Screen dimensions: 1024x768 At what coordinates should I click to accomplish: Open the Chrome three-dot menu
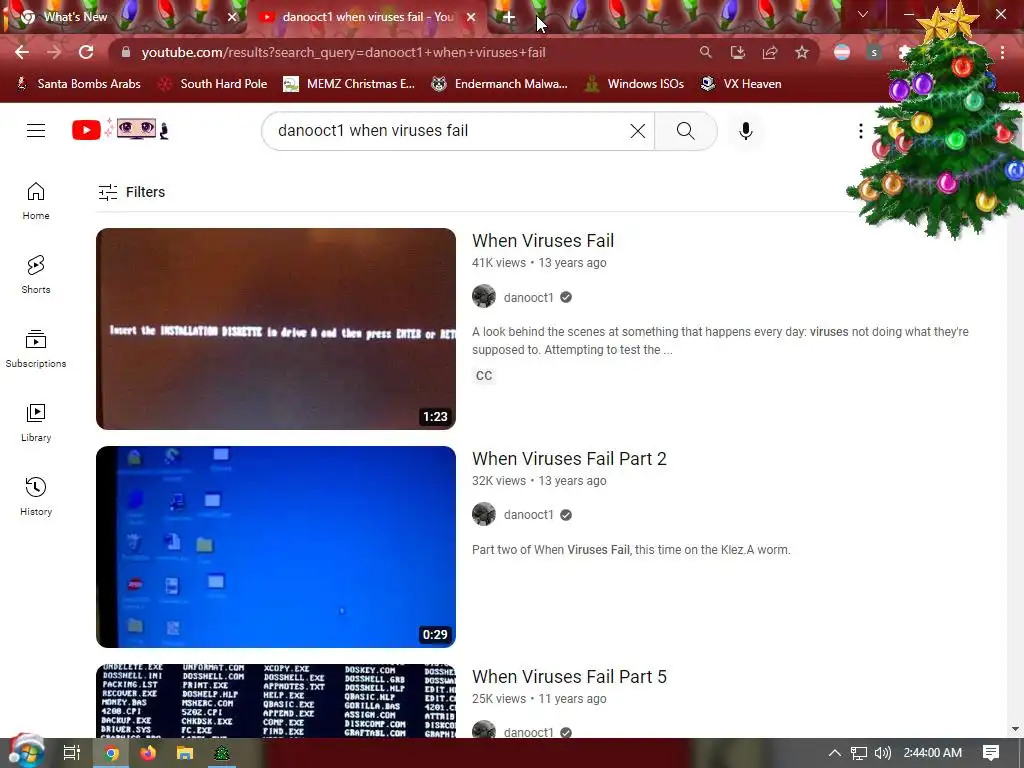(x=1002, y=52)
